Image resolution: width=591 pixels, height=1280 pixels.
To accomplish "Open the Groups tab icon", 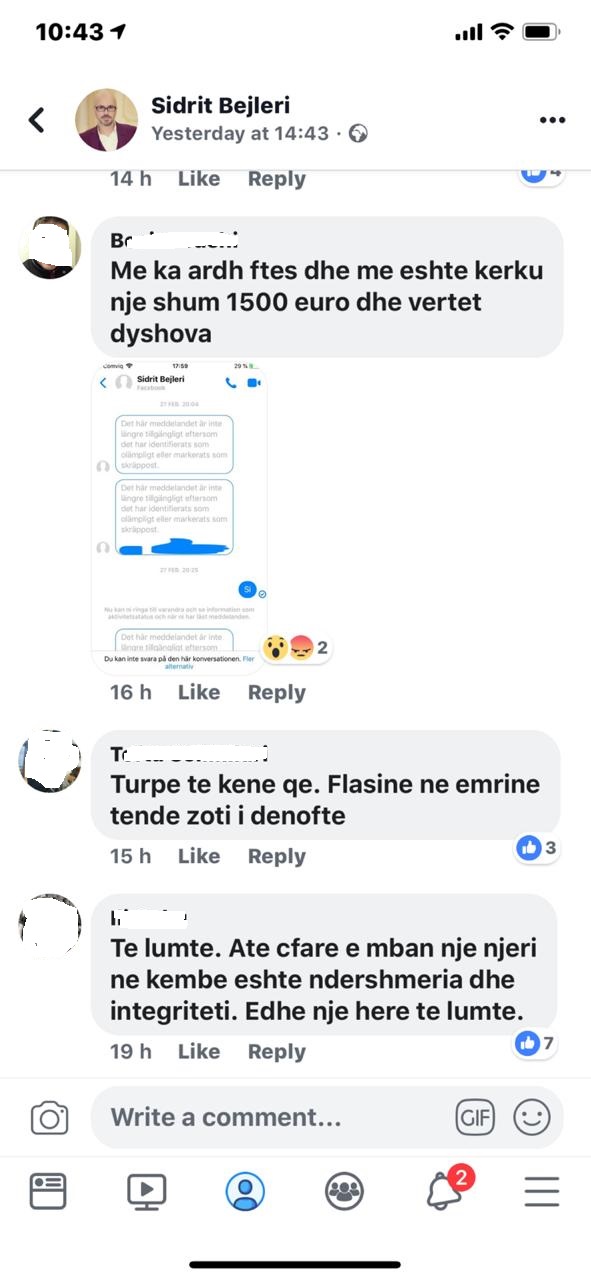I will coord(344,1191).
